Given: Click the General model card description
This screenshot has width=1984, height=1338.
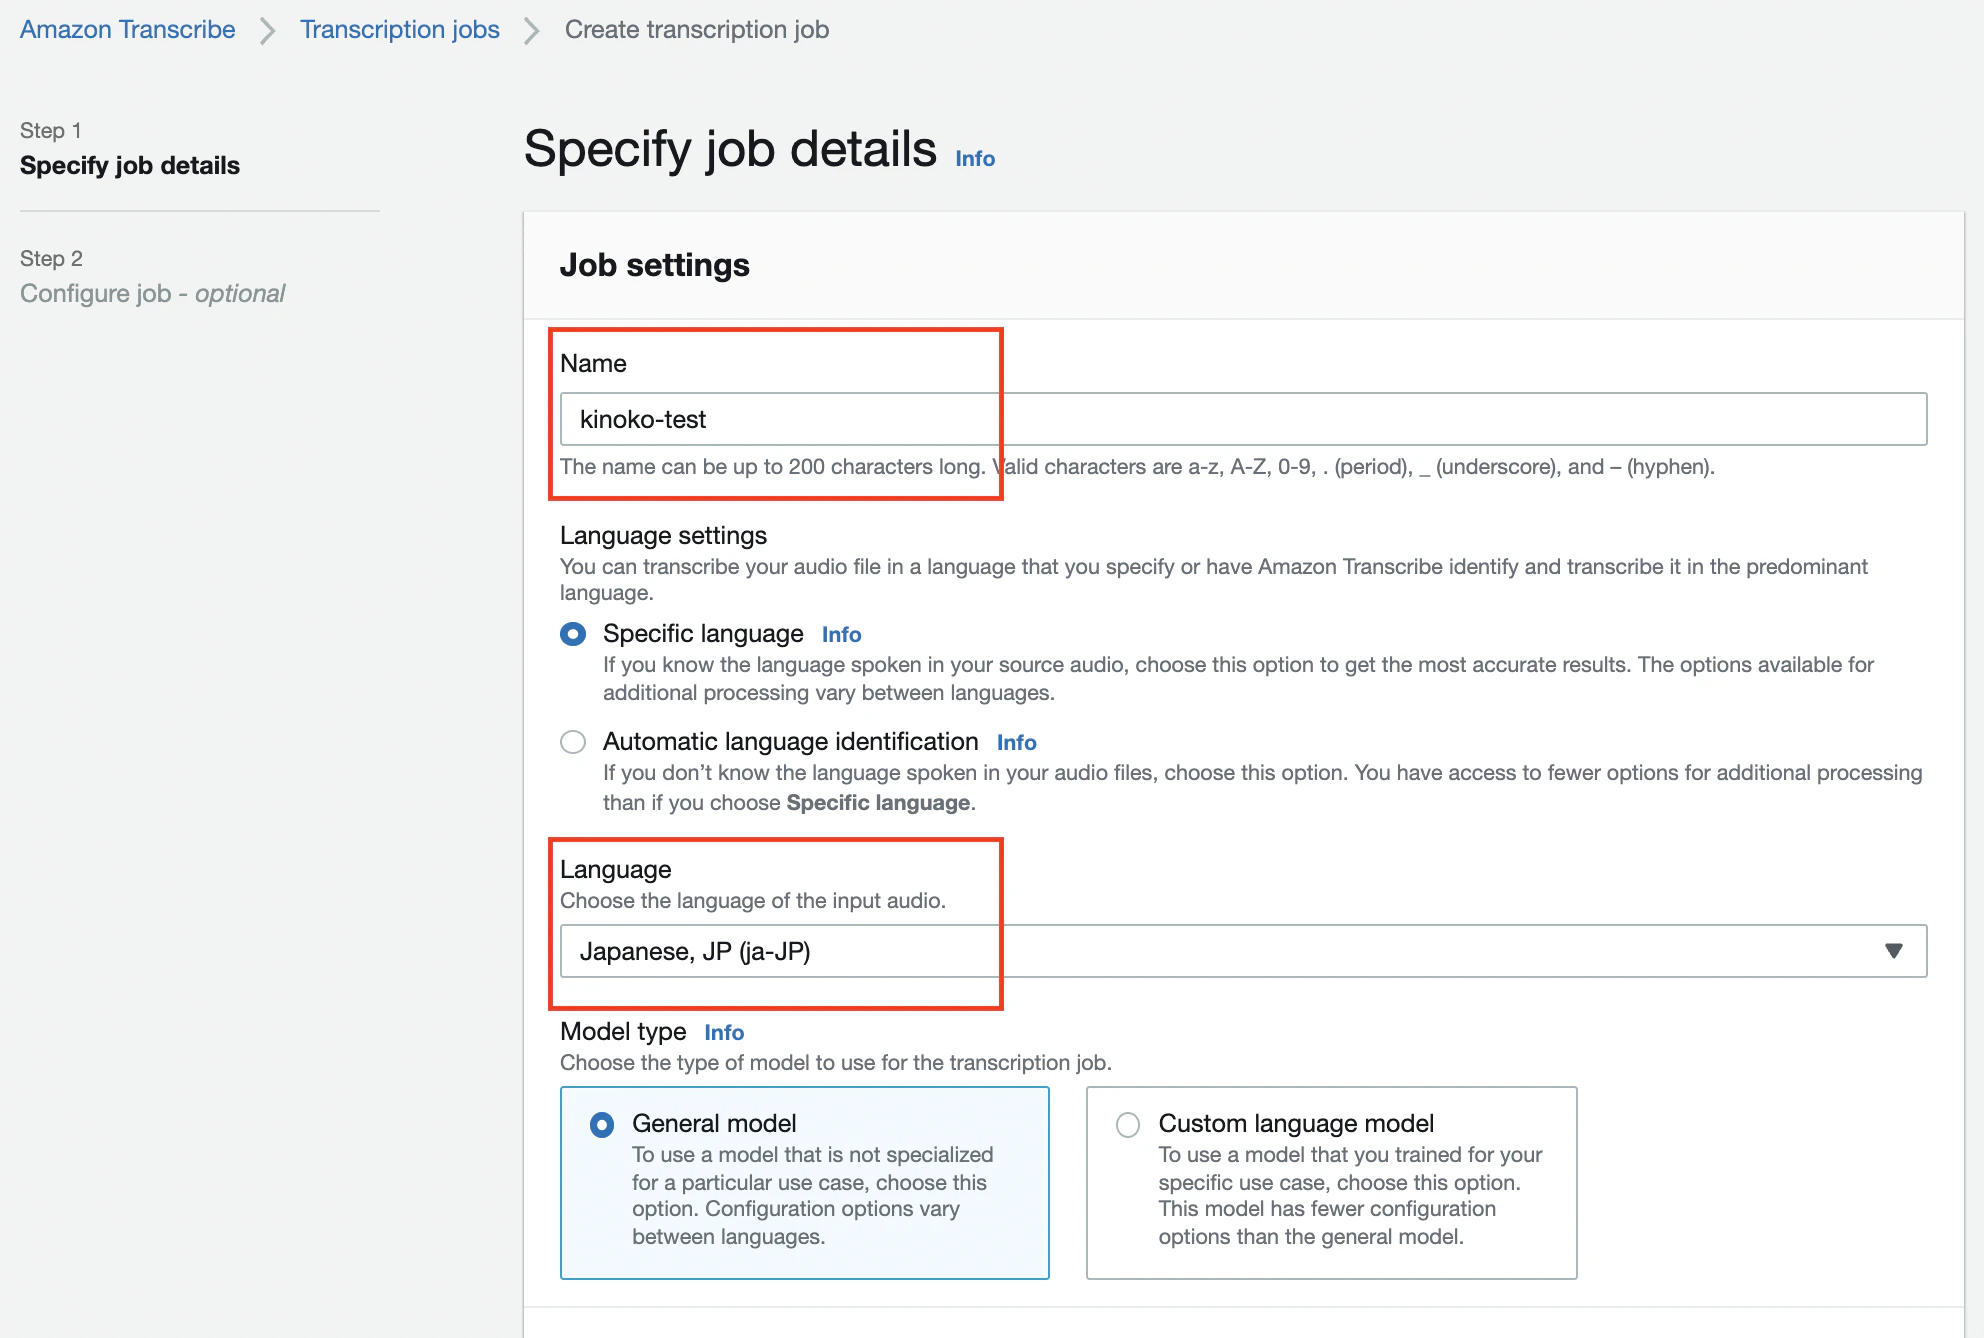Looking at the screenshot, I should (812, 1195).
